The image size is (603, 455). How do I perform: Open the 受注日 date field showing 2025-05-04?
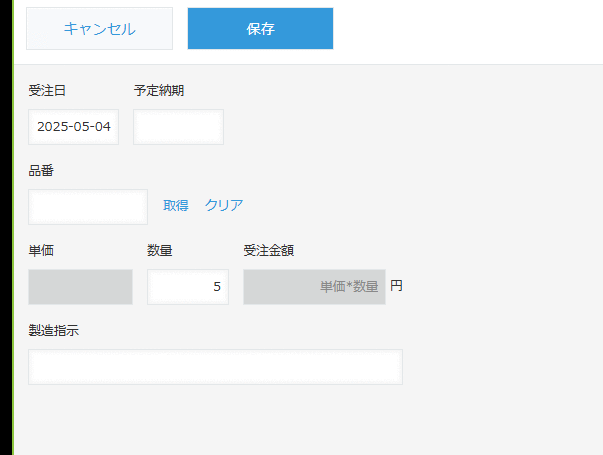(x=73, y=127)
